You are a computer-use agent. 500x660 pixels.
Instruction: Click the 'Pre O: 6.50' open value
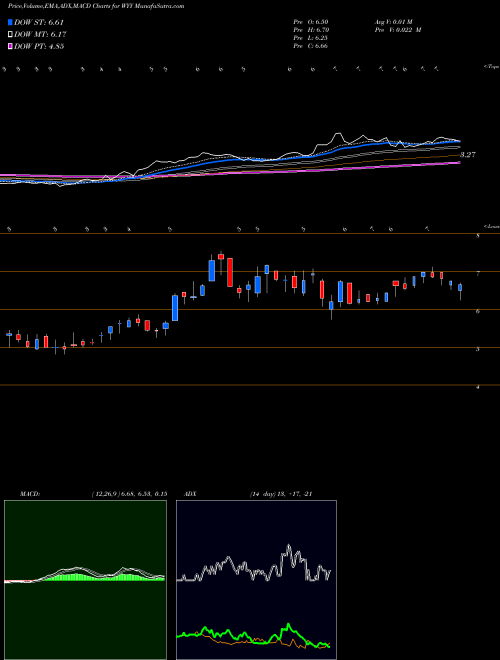[x=311, y=21]
